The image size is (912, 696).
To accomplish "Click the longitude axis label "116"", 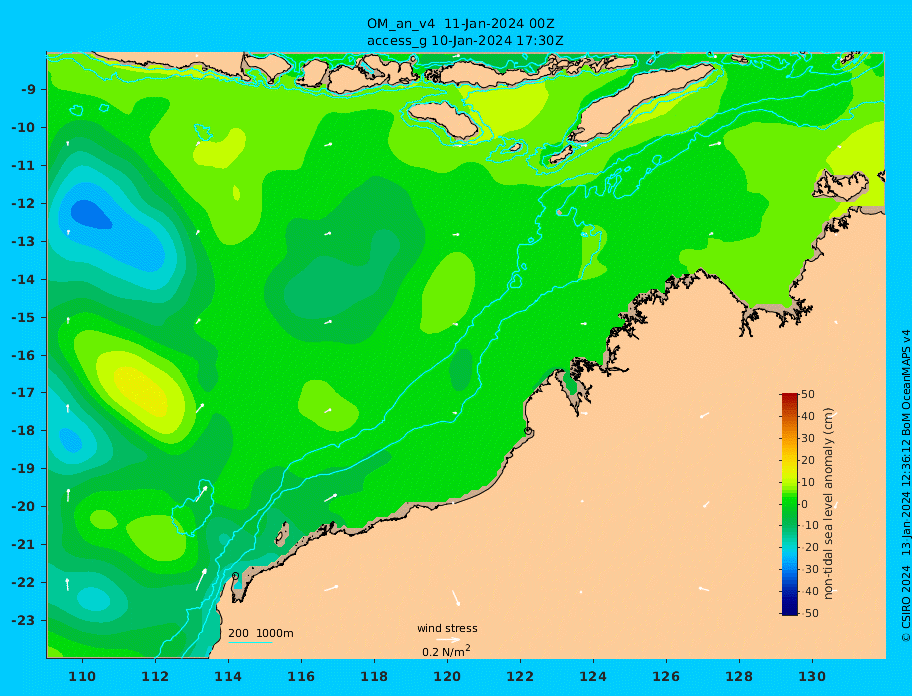I will pyautogui.click(x=301, y=676).
